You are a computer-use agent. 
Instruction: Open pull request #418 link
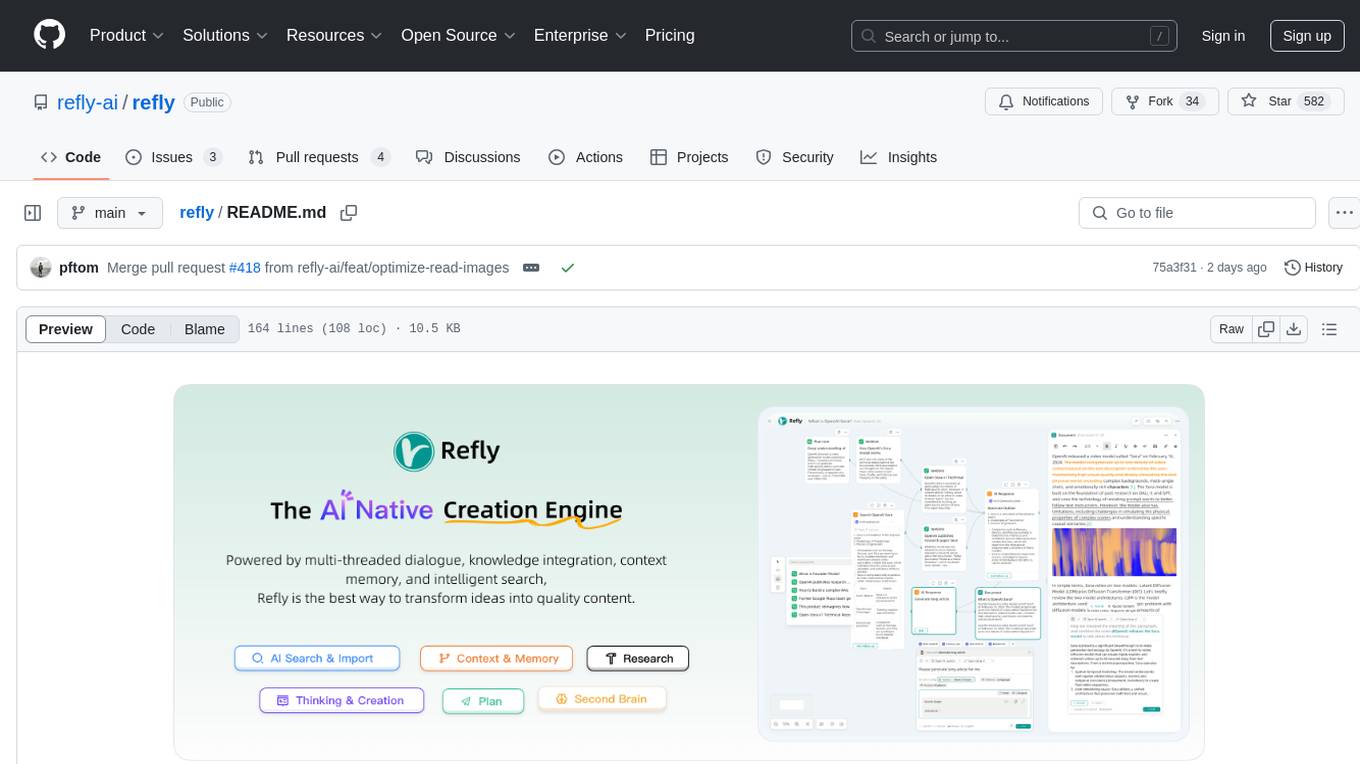(244, 267)
